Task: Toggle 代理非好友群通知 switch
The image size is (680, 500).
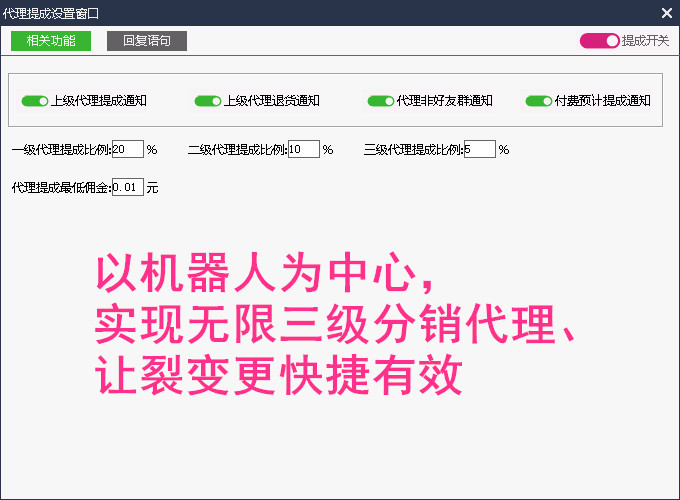Action: 381,101
